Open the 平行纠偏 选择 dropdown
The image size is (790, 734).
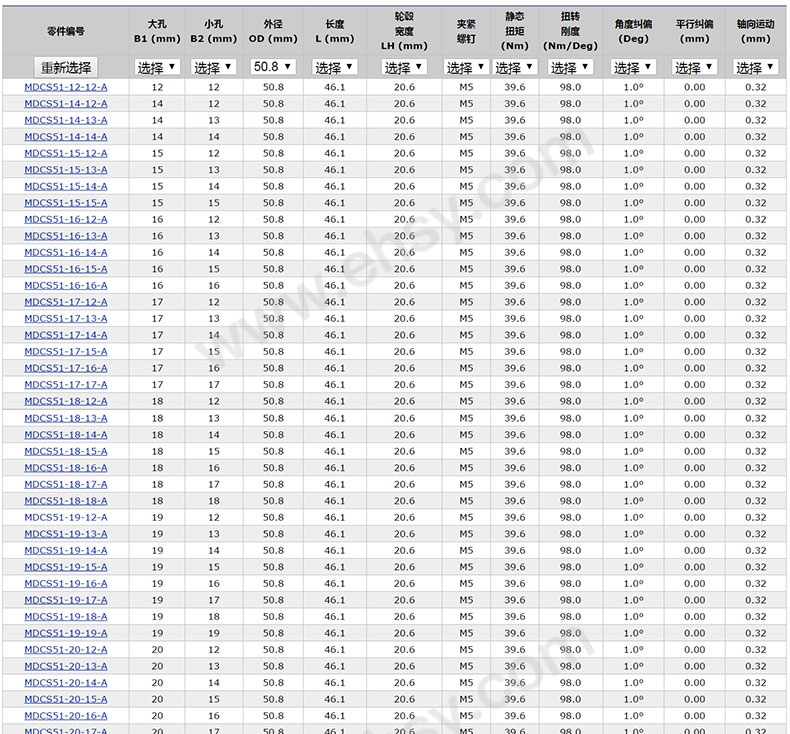(x=694, y=67)
